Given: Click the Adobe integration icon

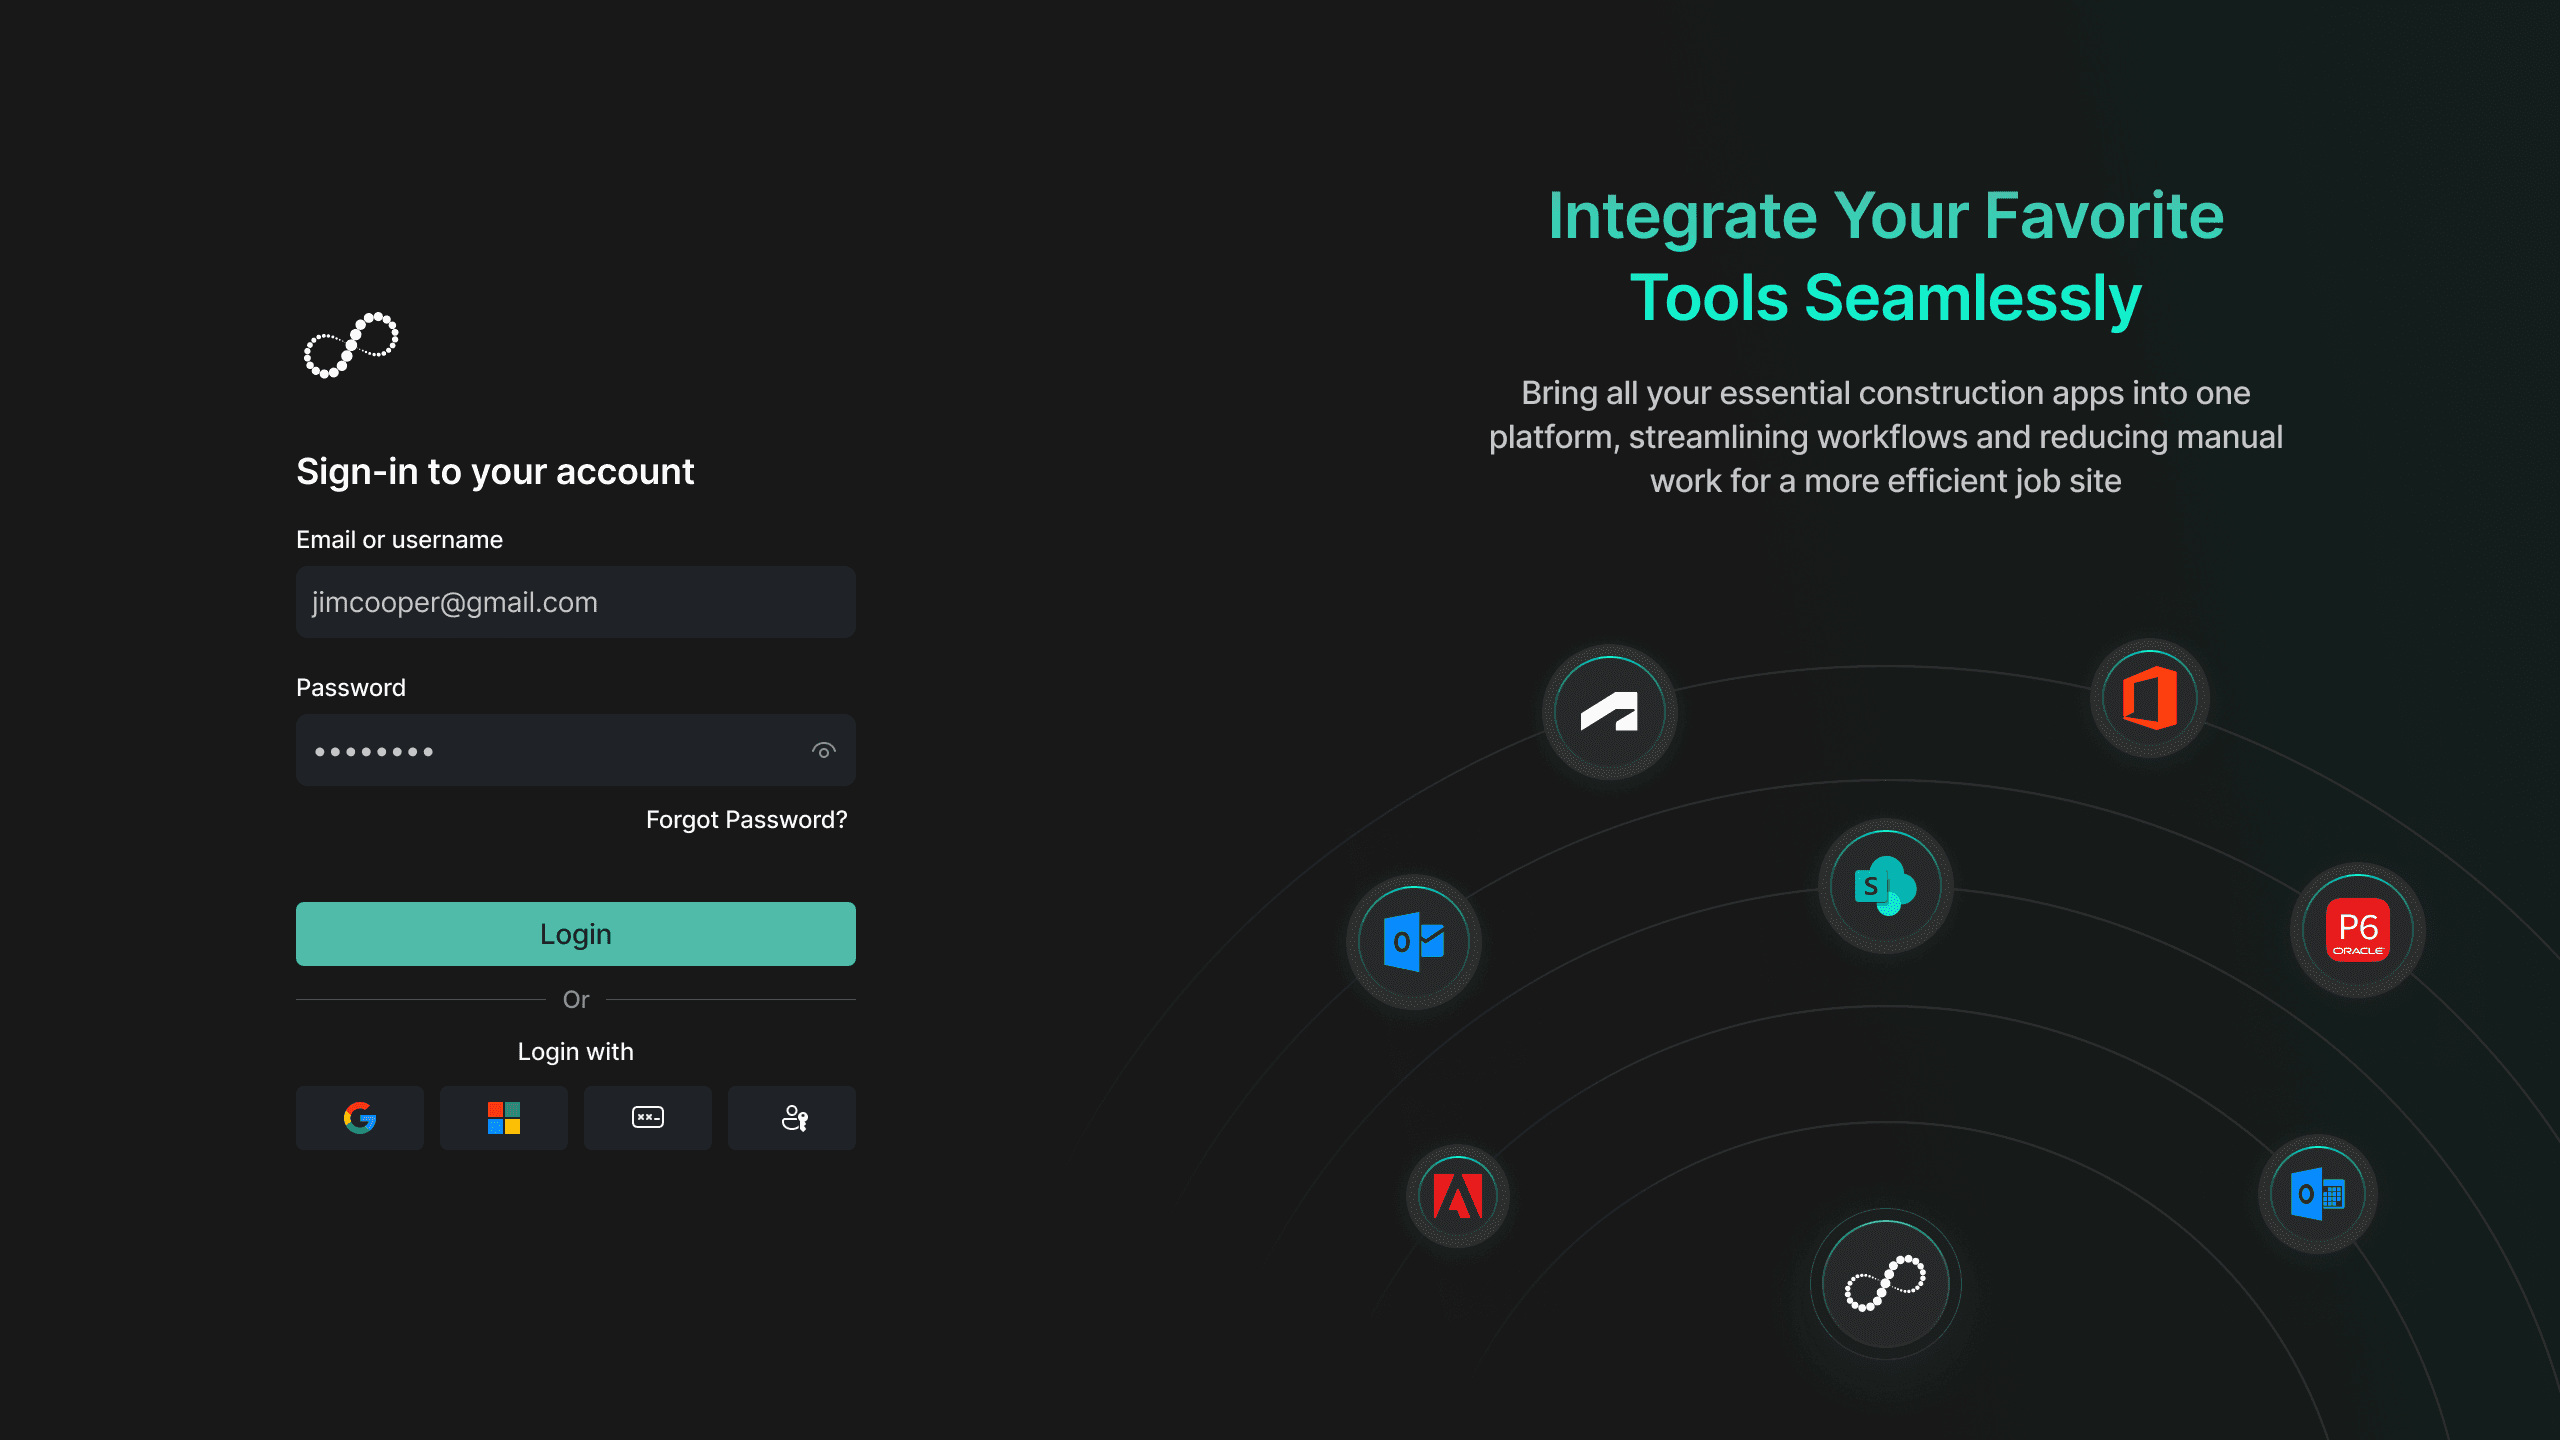Looking at the screenshot, I should pyautogui.click(x=1457, y=1196).
